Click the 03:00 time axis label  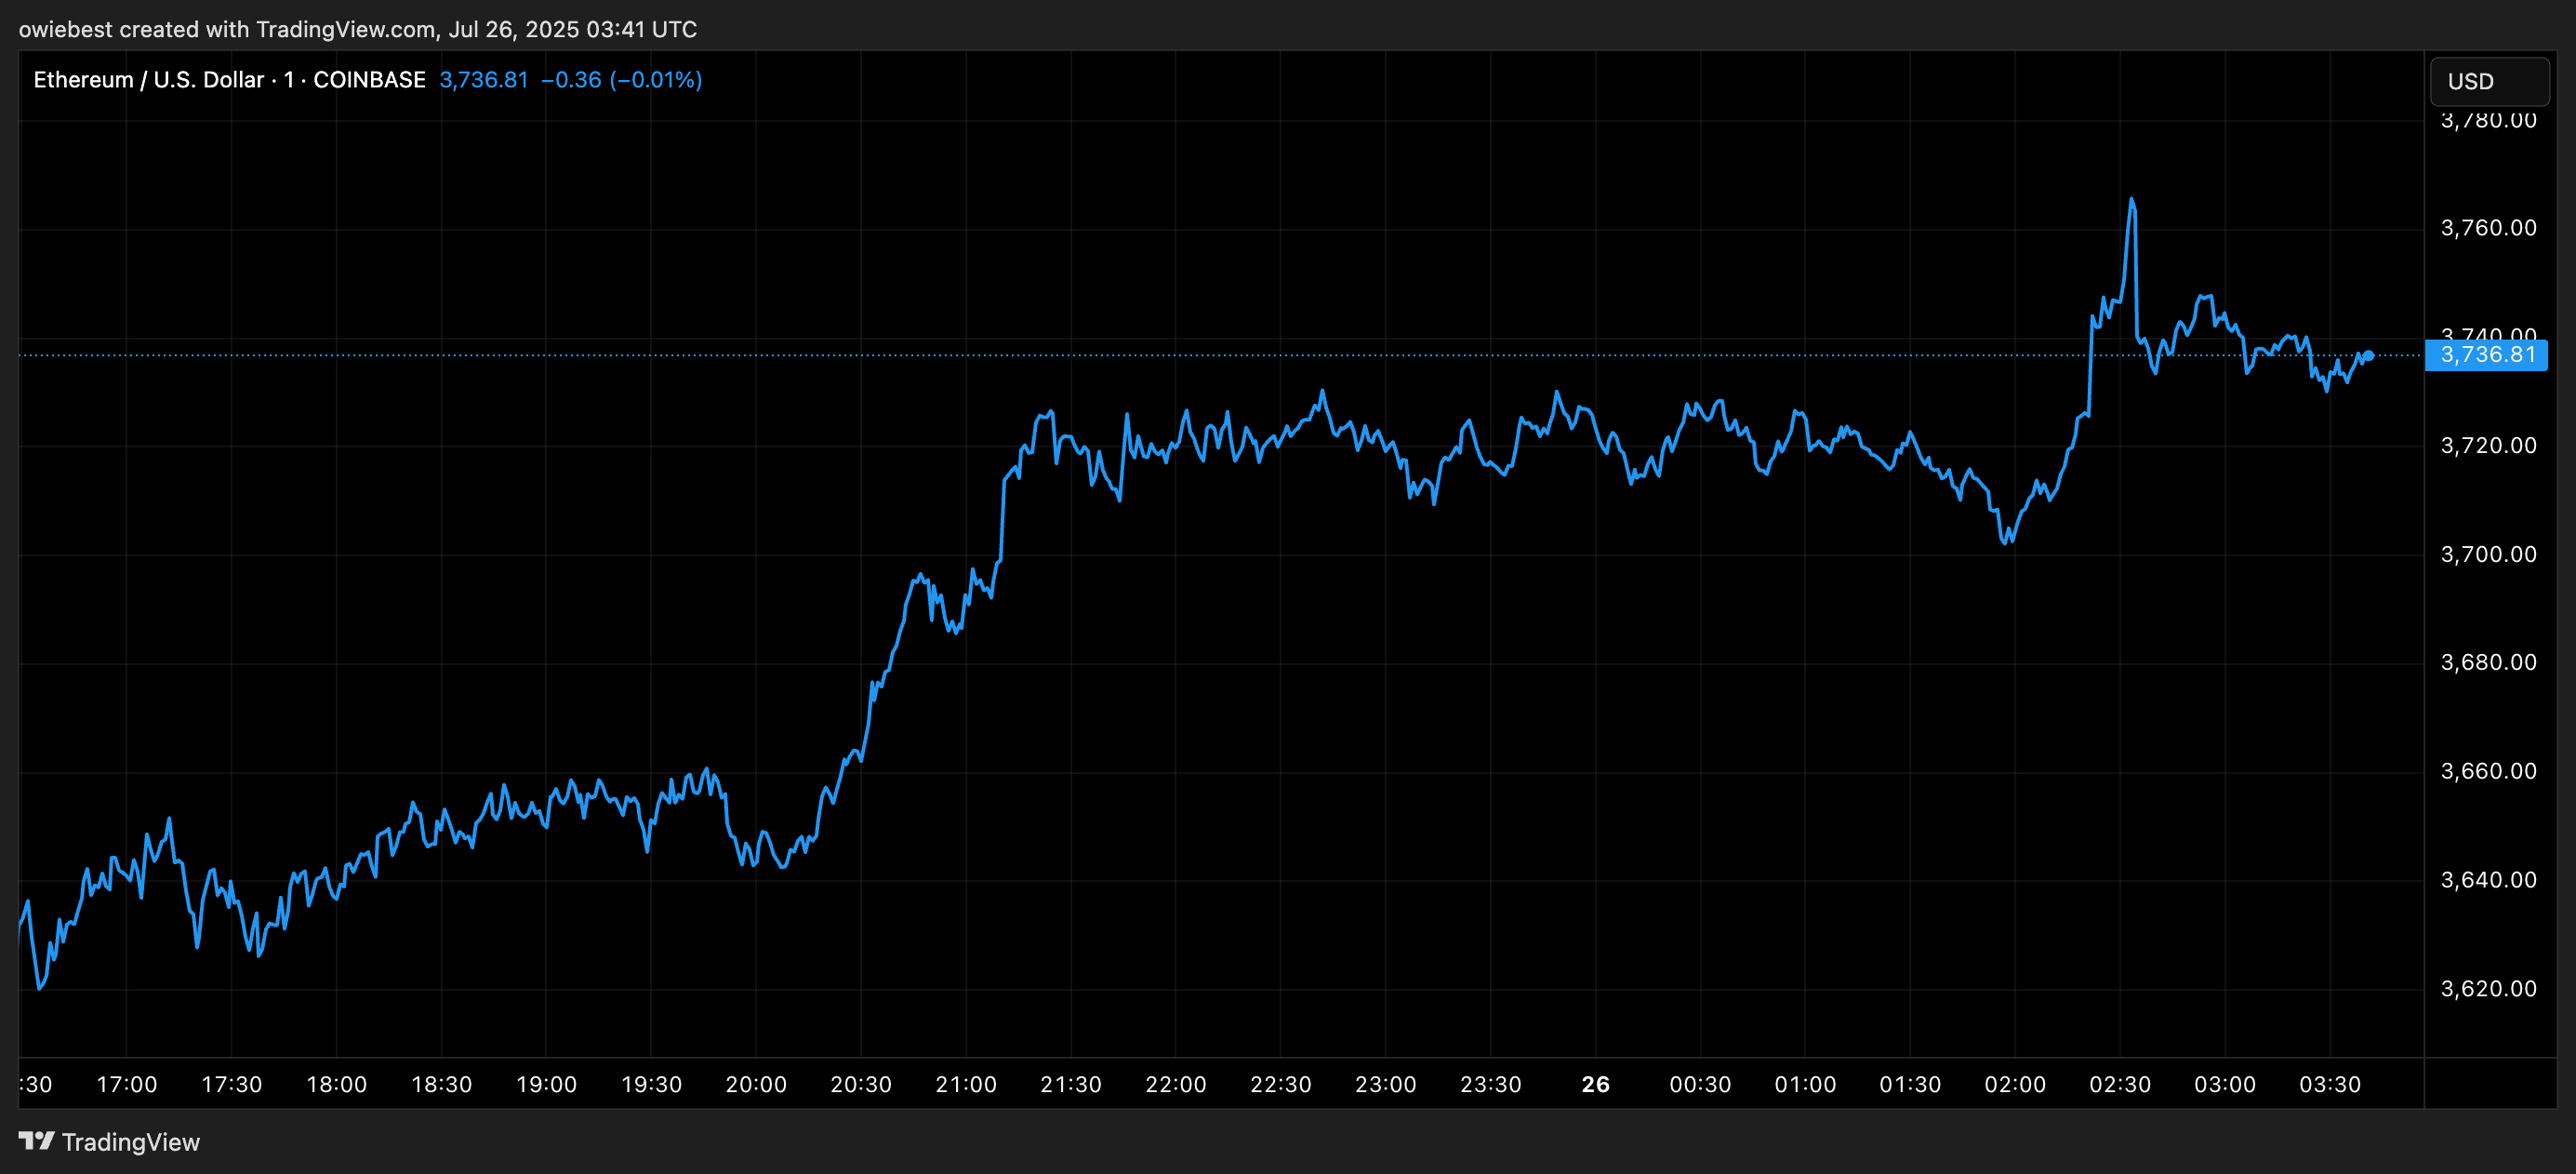(2225, 1084)
